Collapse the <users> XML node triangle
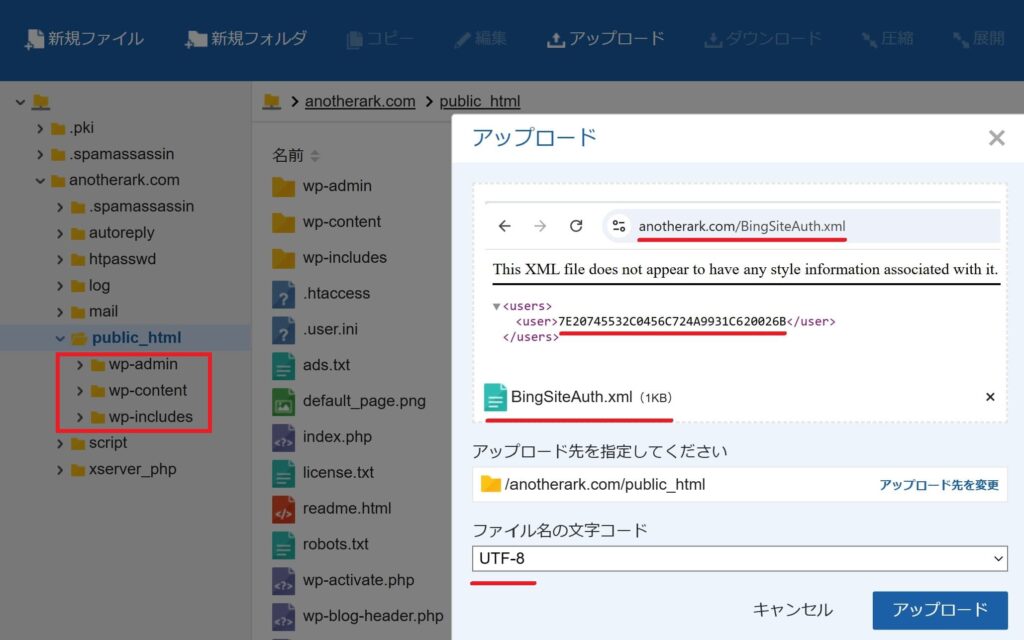This screenshot has width=1024, height=640. [496, 306]
